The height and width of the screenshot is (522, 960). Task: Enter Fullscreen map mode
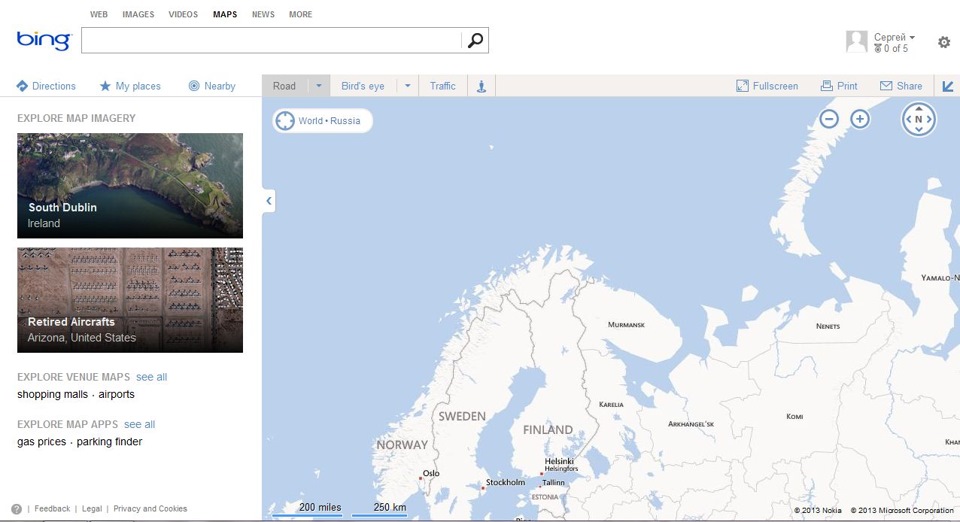[x=767, y=86]
